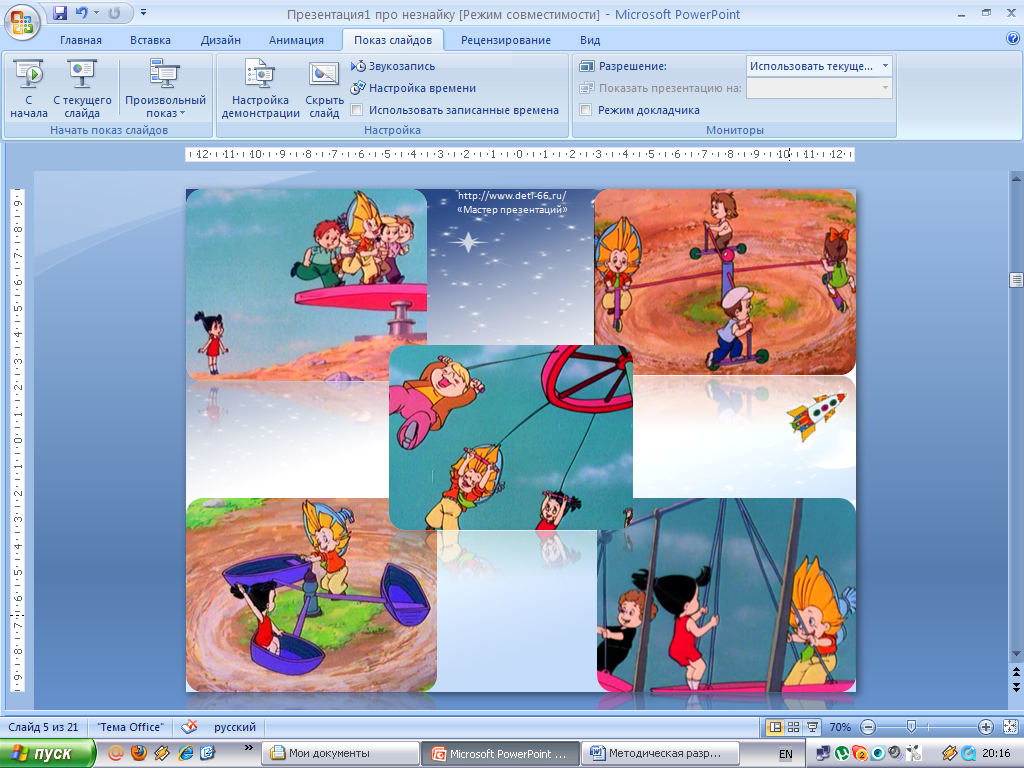The width and height of the screenshot is (1024, 768).
Task: Click the 70% zoom level button
Action: click(840, 727)
